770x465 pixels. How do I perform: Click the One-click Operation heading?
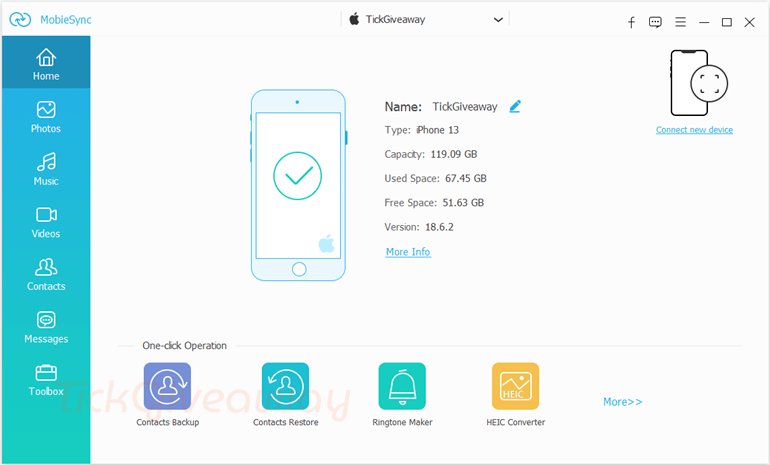185,346
